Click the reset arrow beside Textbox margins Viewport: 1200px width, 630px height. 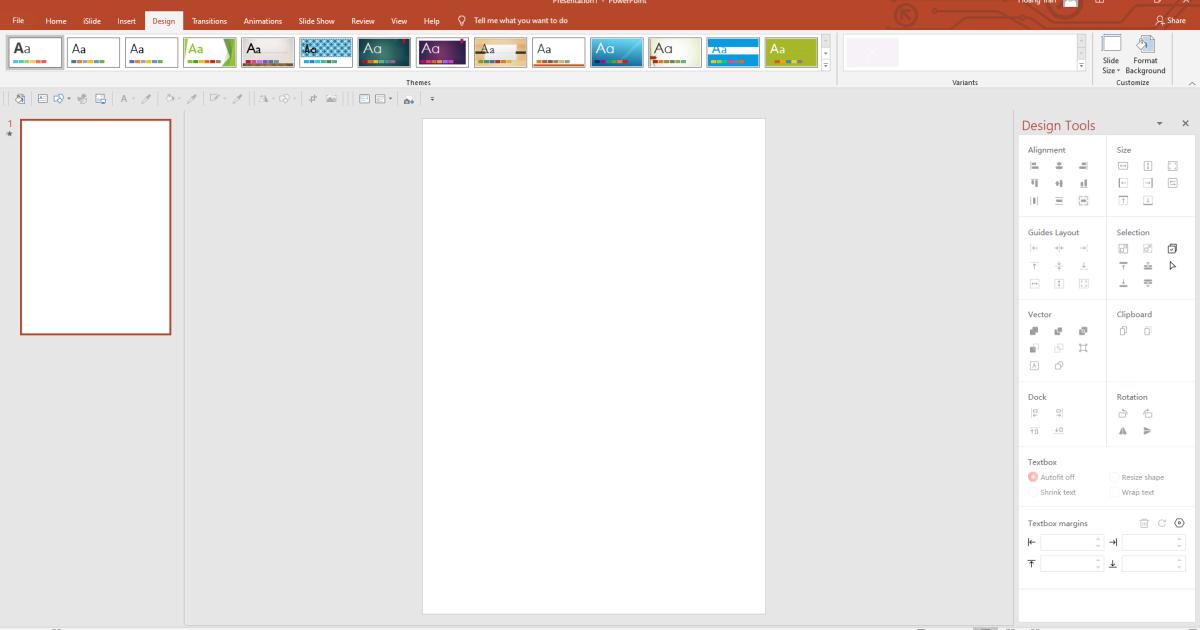tap(1162, 521)
